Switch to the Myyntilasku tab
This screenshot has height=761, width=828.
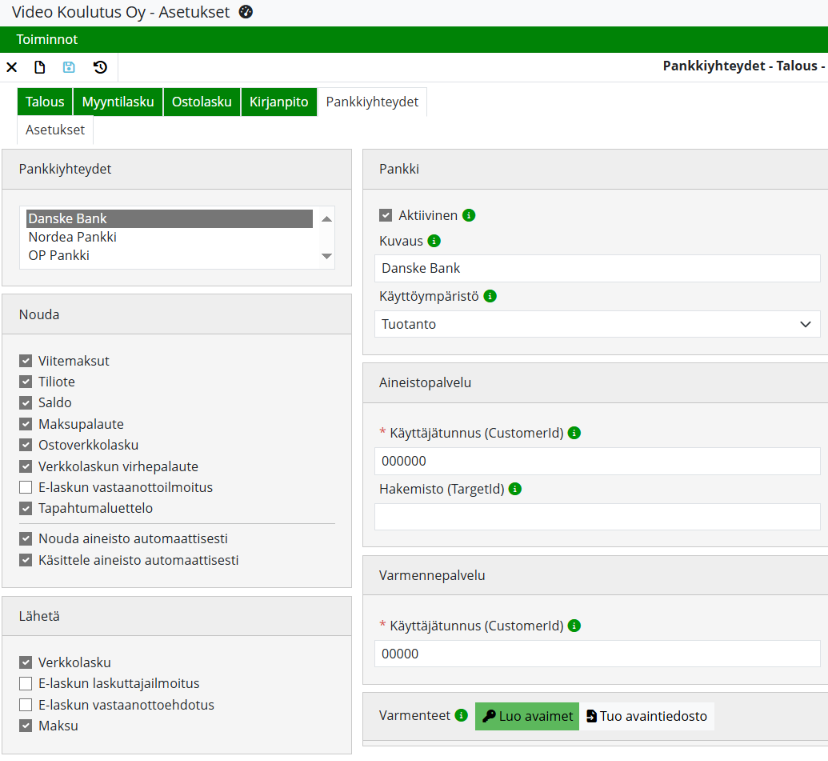click(118, 101)
